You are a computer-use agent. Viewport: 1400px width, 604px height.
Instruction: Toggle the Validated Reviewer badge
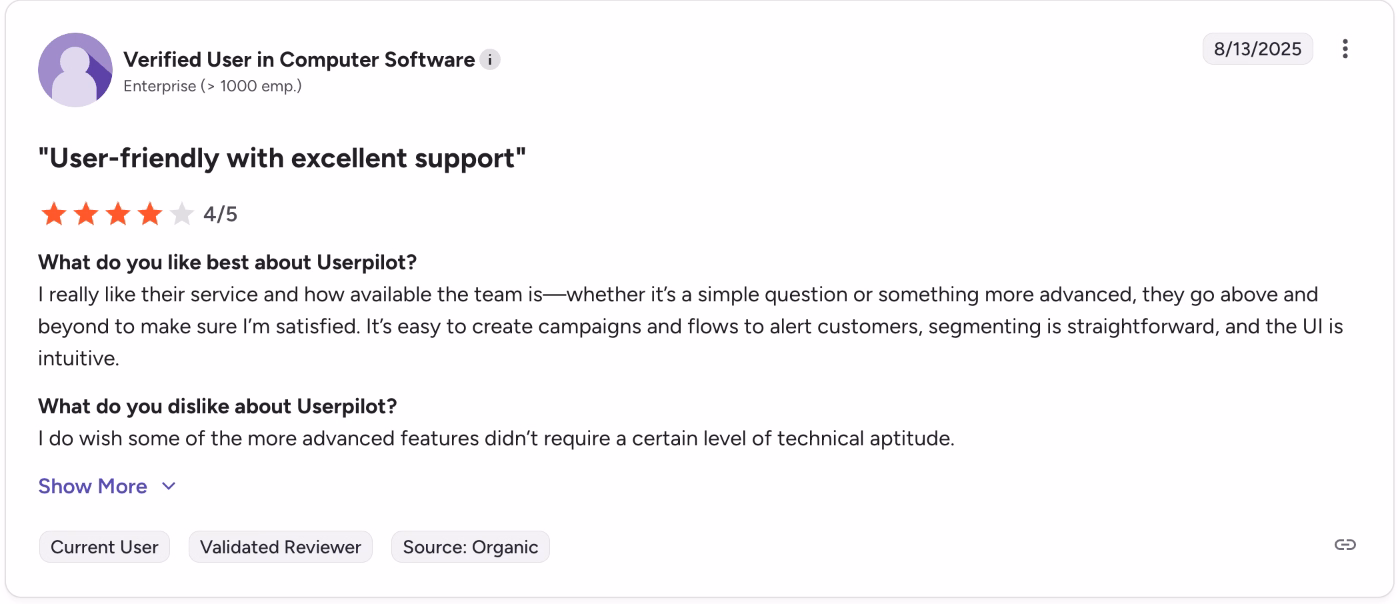[x=280, y=546]
